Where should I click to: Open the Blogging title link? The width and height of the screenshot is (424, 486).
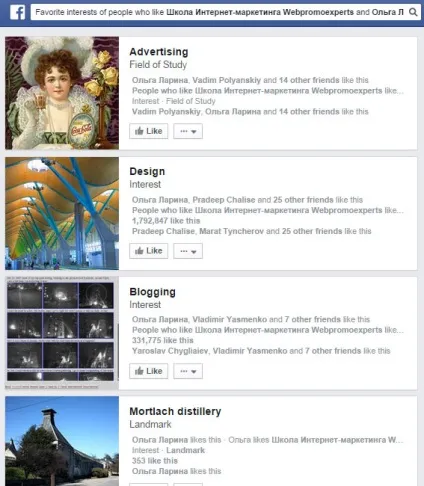pos(152,292)
